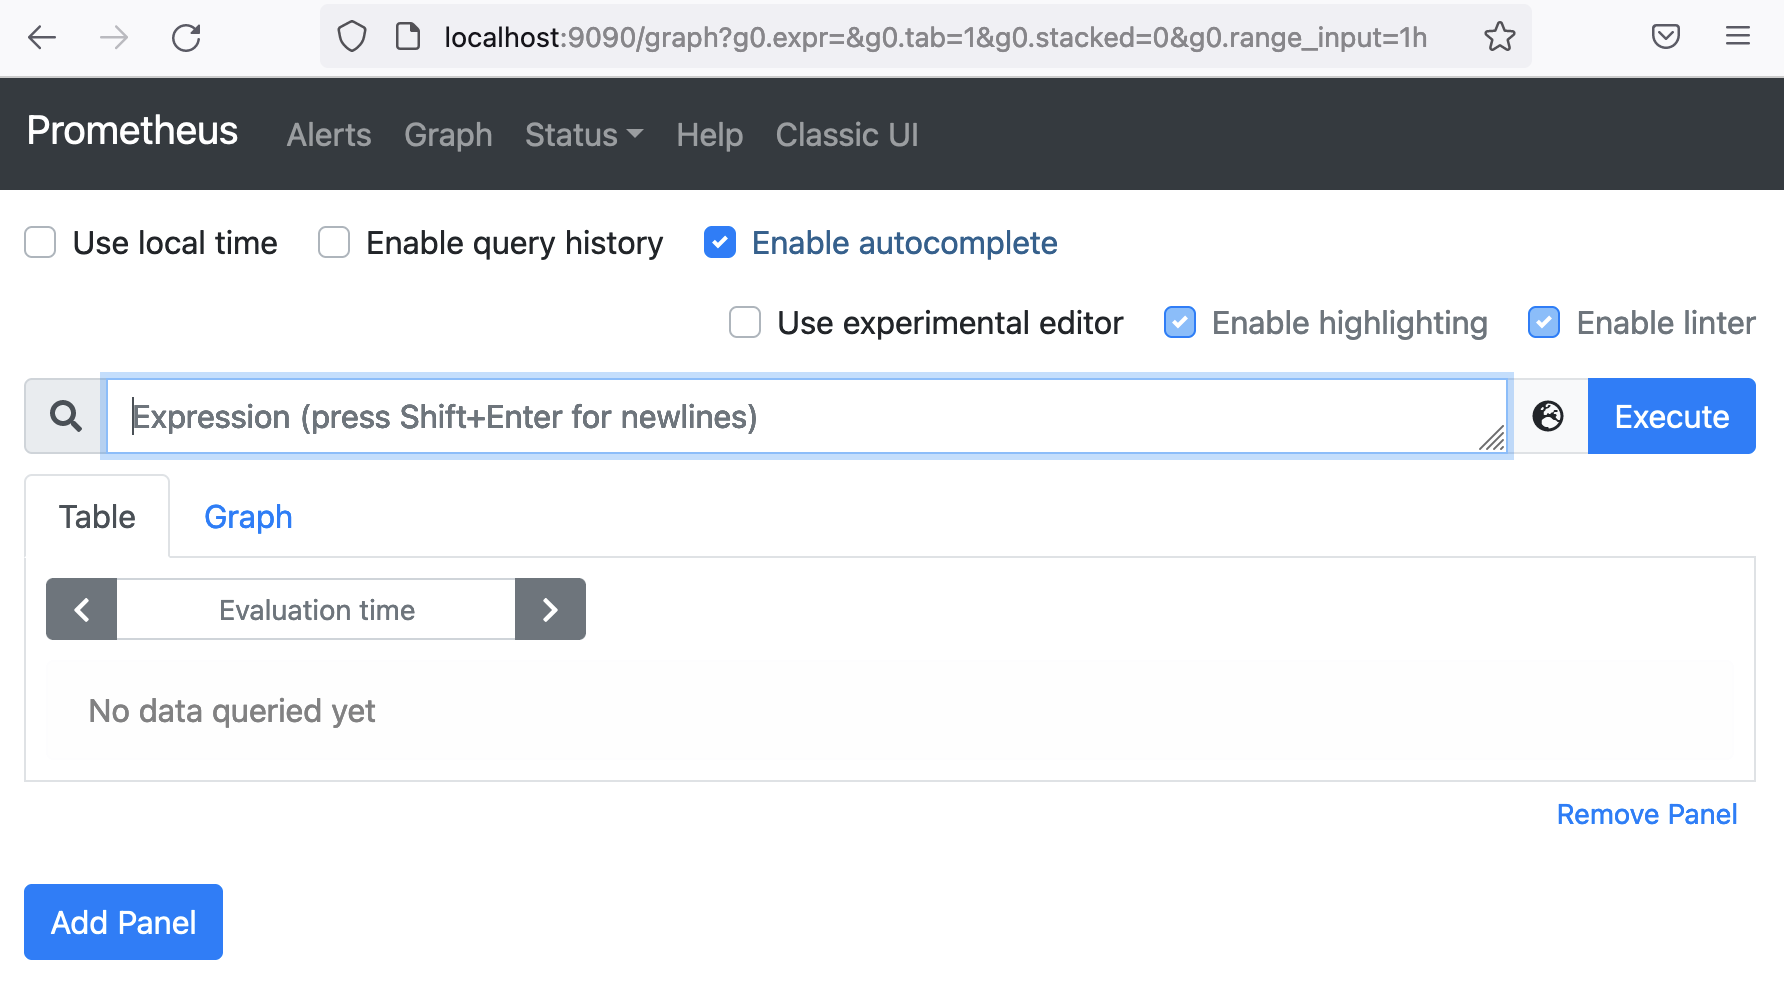Turn on Enable query history
Screen dimensions: 1784x1006
click(333, 242)
